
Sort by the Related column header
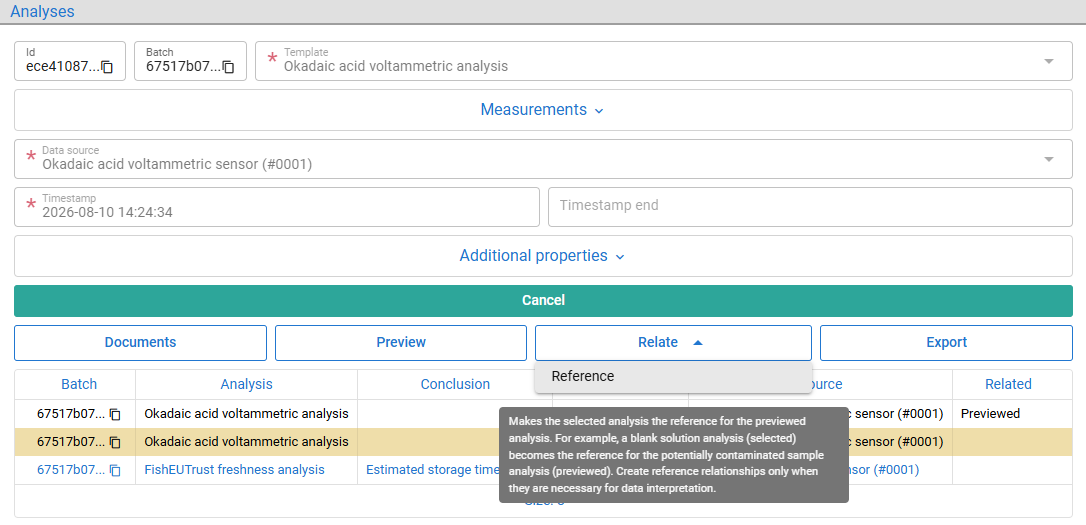pyautogui.click(x=1008, y=384)
